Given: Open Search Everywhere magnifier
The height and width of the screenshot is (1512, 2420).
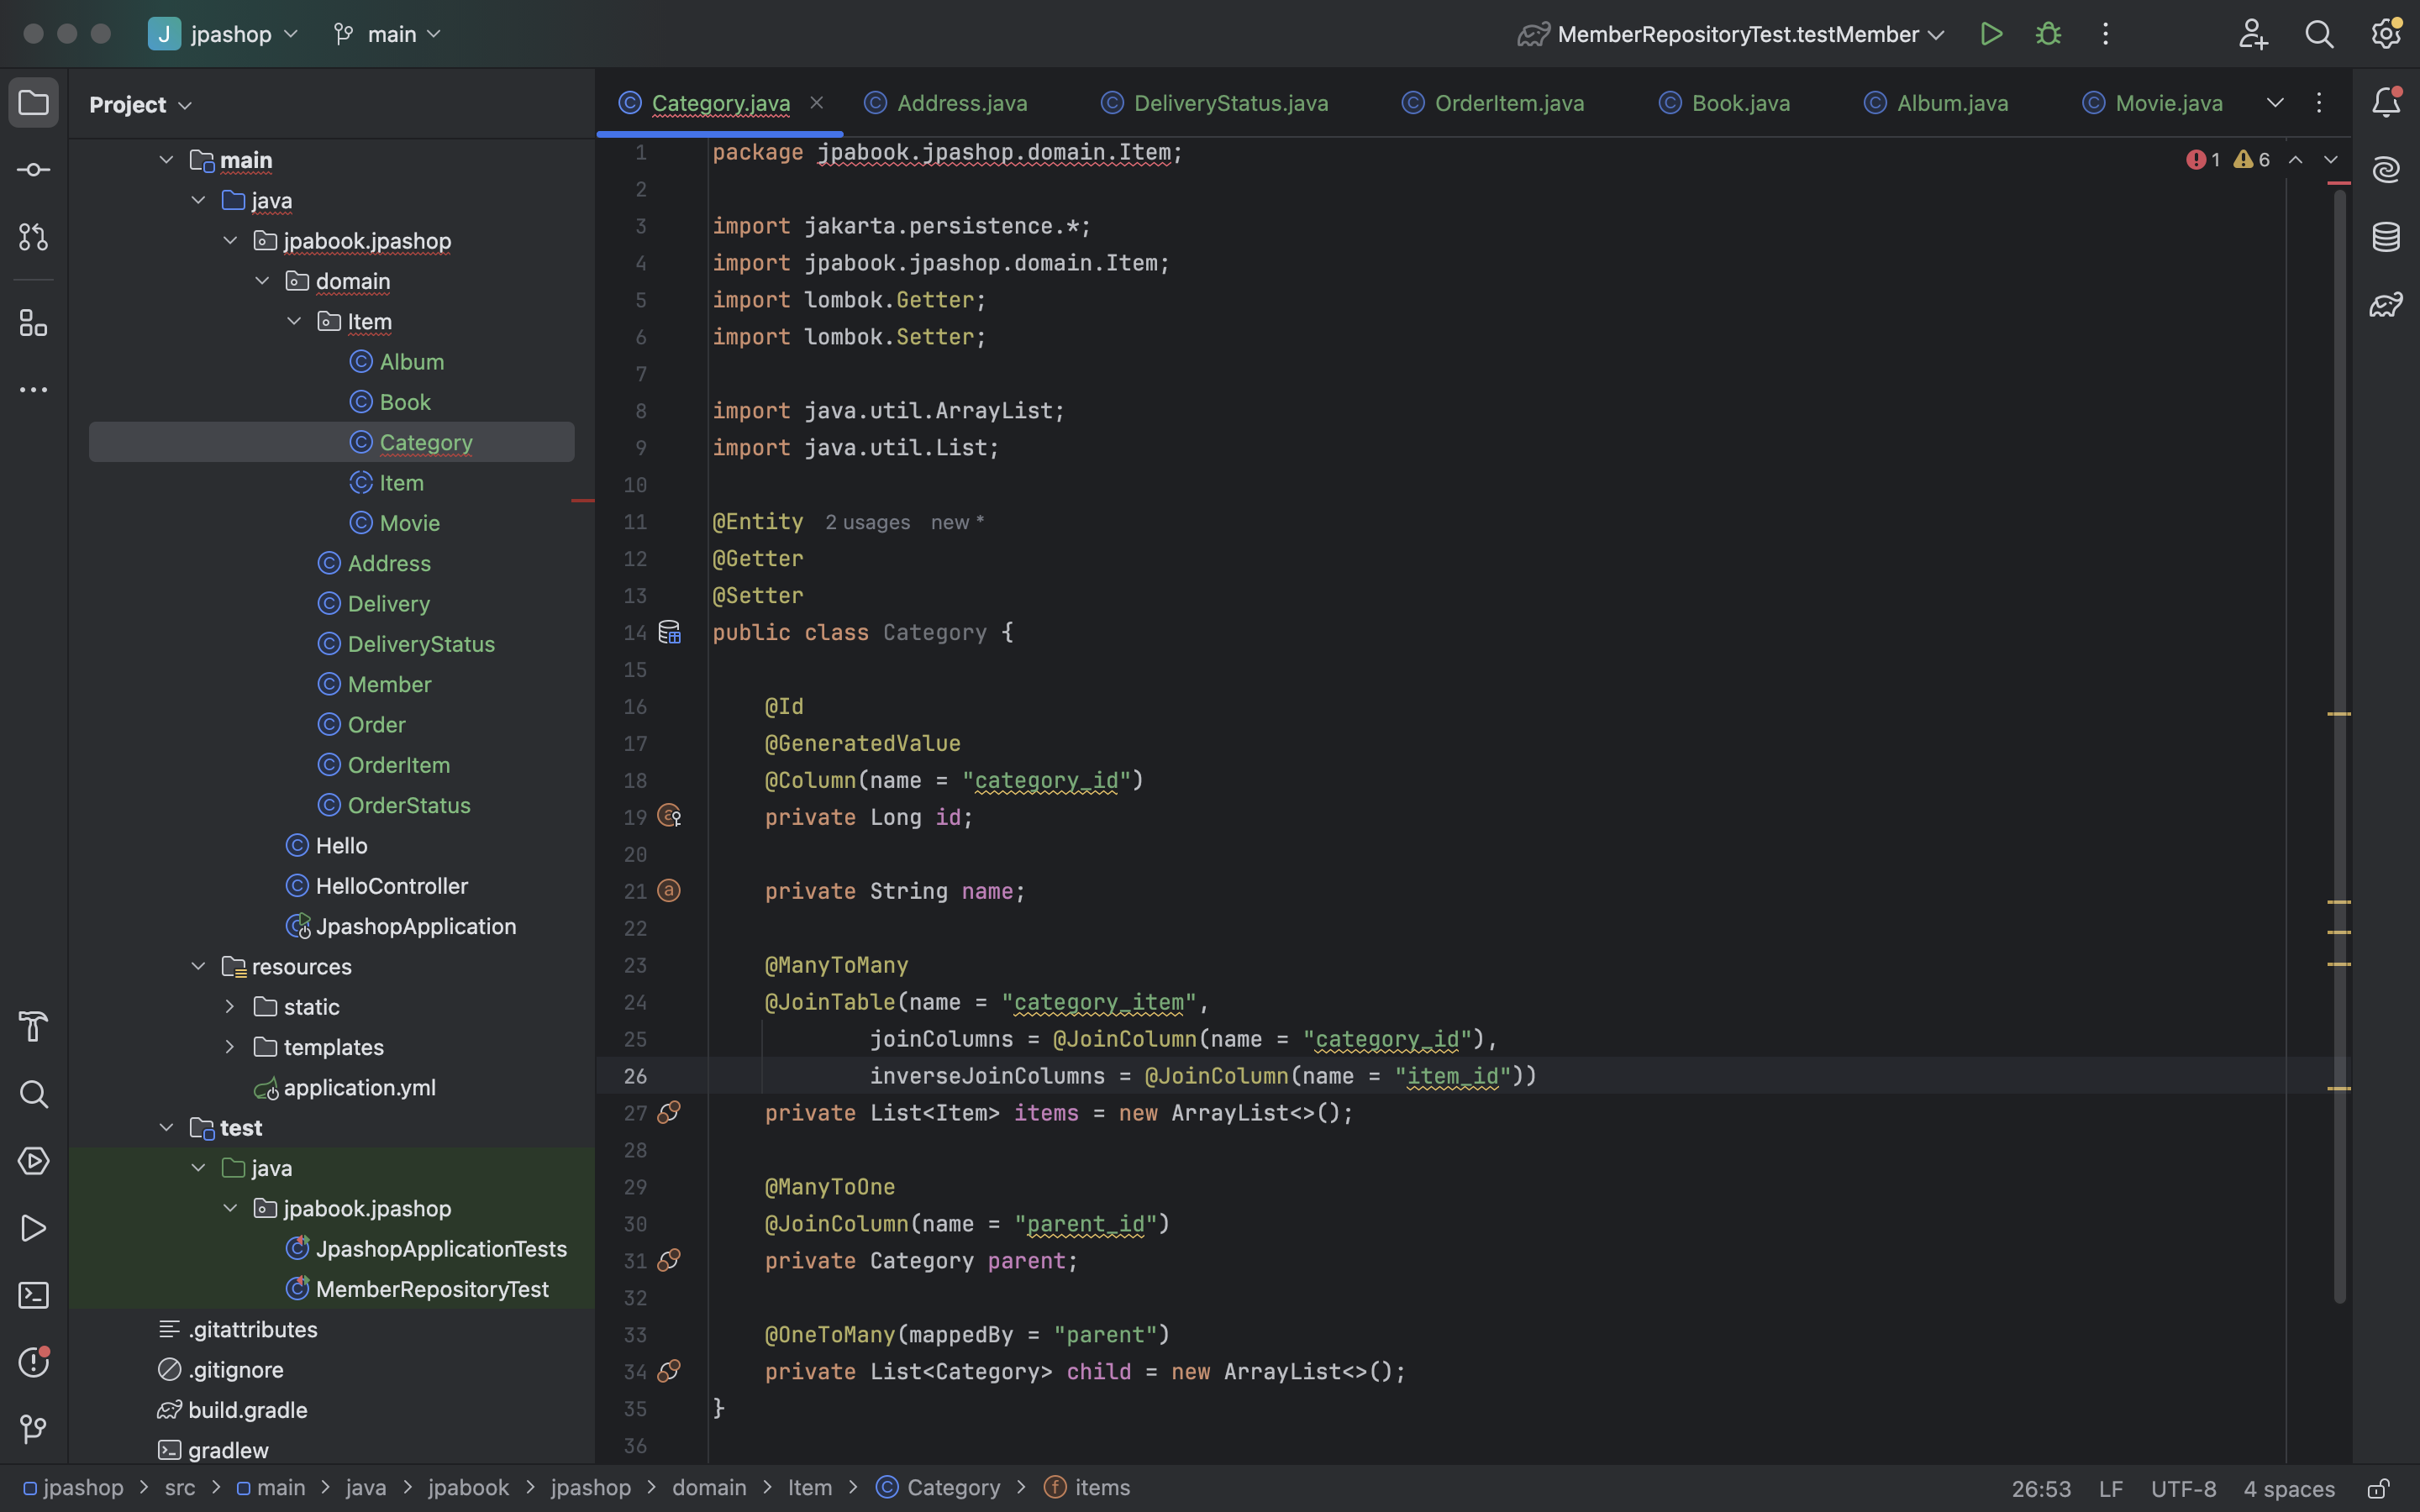Looking at the screenshot, I should (x=2319, y=34).
